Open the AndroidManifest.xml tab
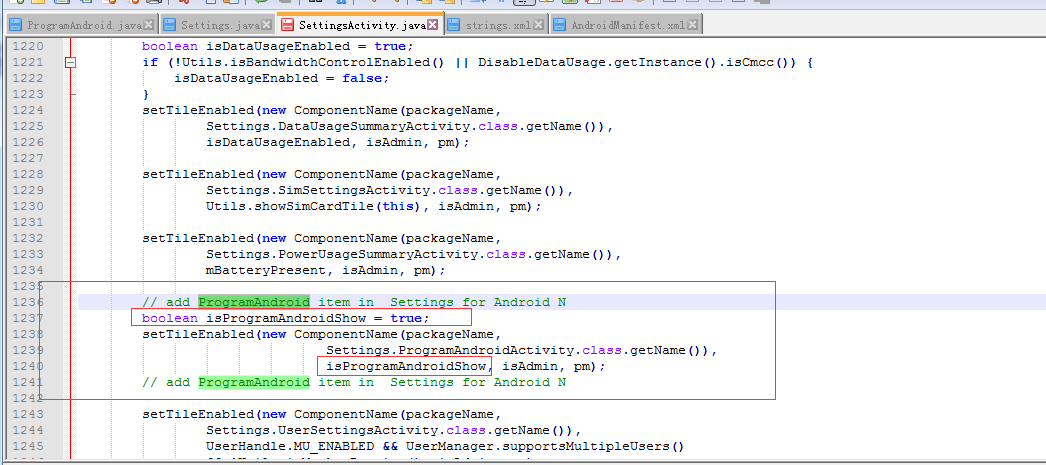This screenshot has width=1046, height=465. coord(626,25)
